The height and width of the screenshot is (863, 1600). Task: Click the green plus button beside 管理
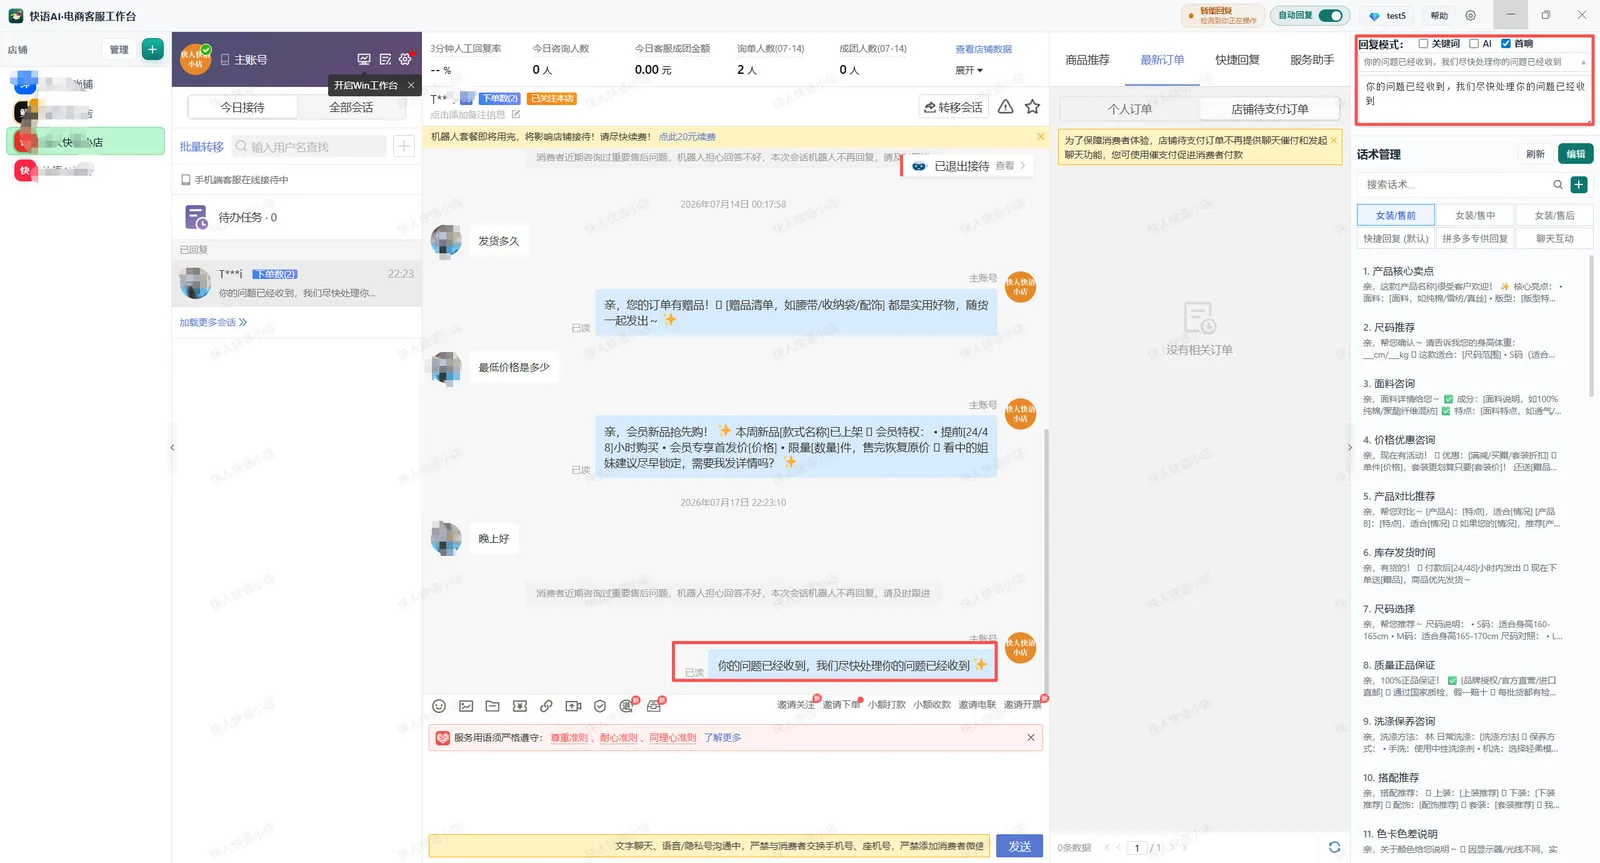tap(153, 49)
